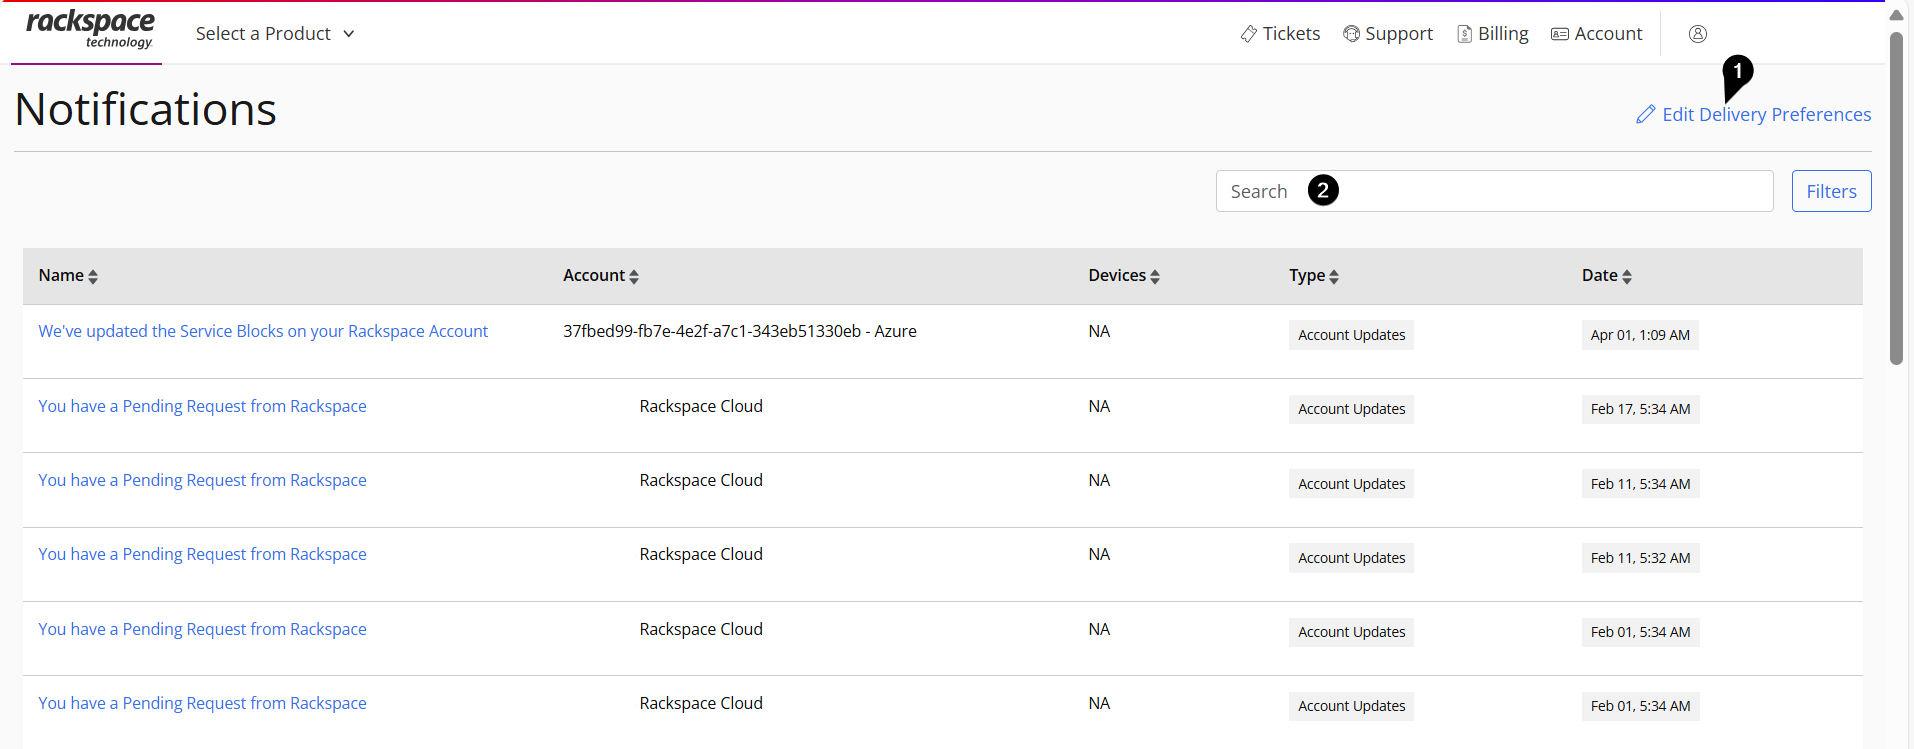Viewport: 1914px width, 749px height.
Task: Open the Select a Product dropdown
Action: tap(275, 34)
